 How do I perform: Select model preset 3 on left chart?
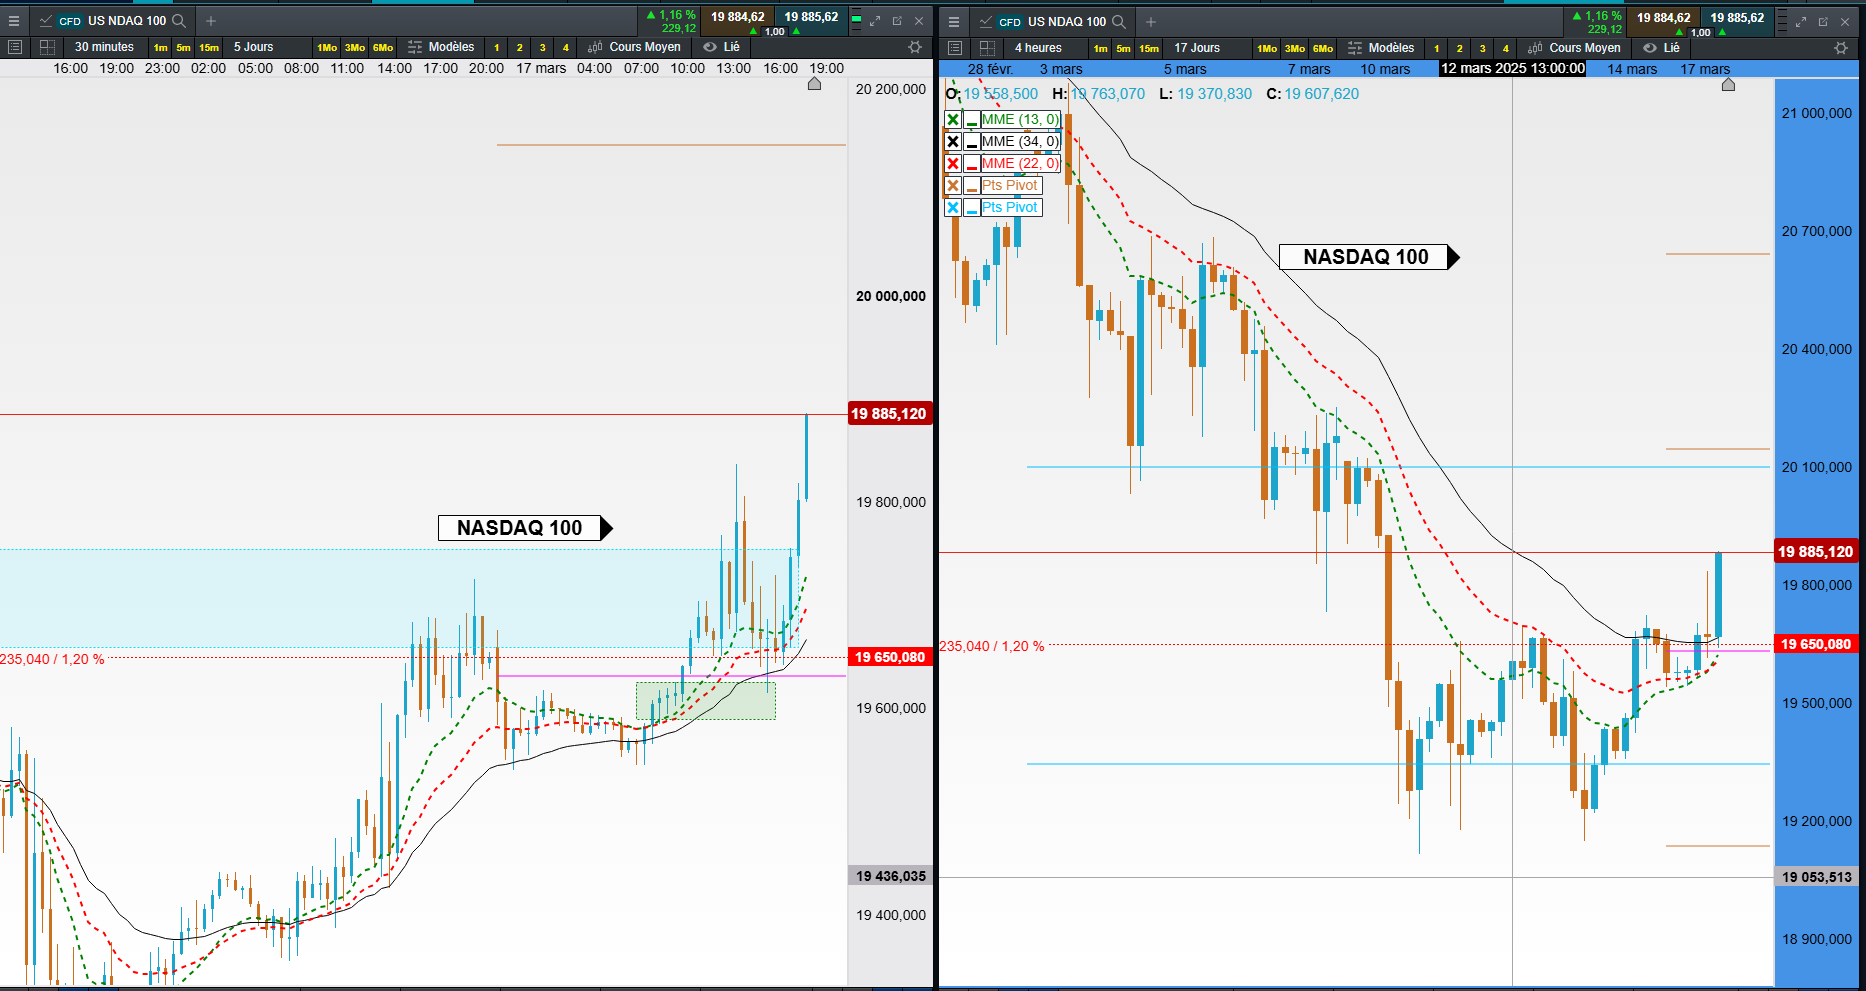542,47
